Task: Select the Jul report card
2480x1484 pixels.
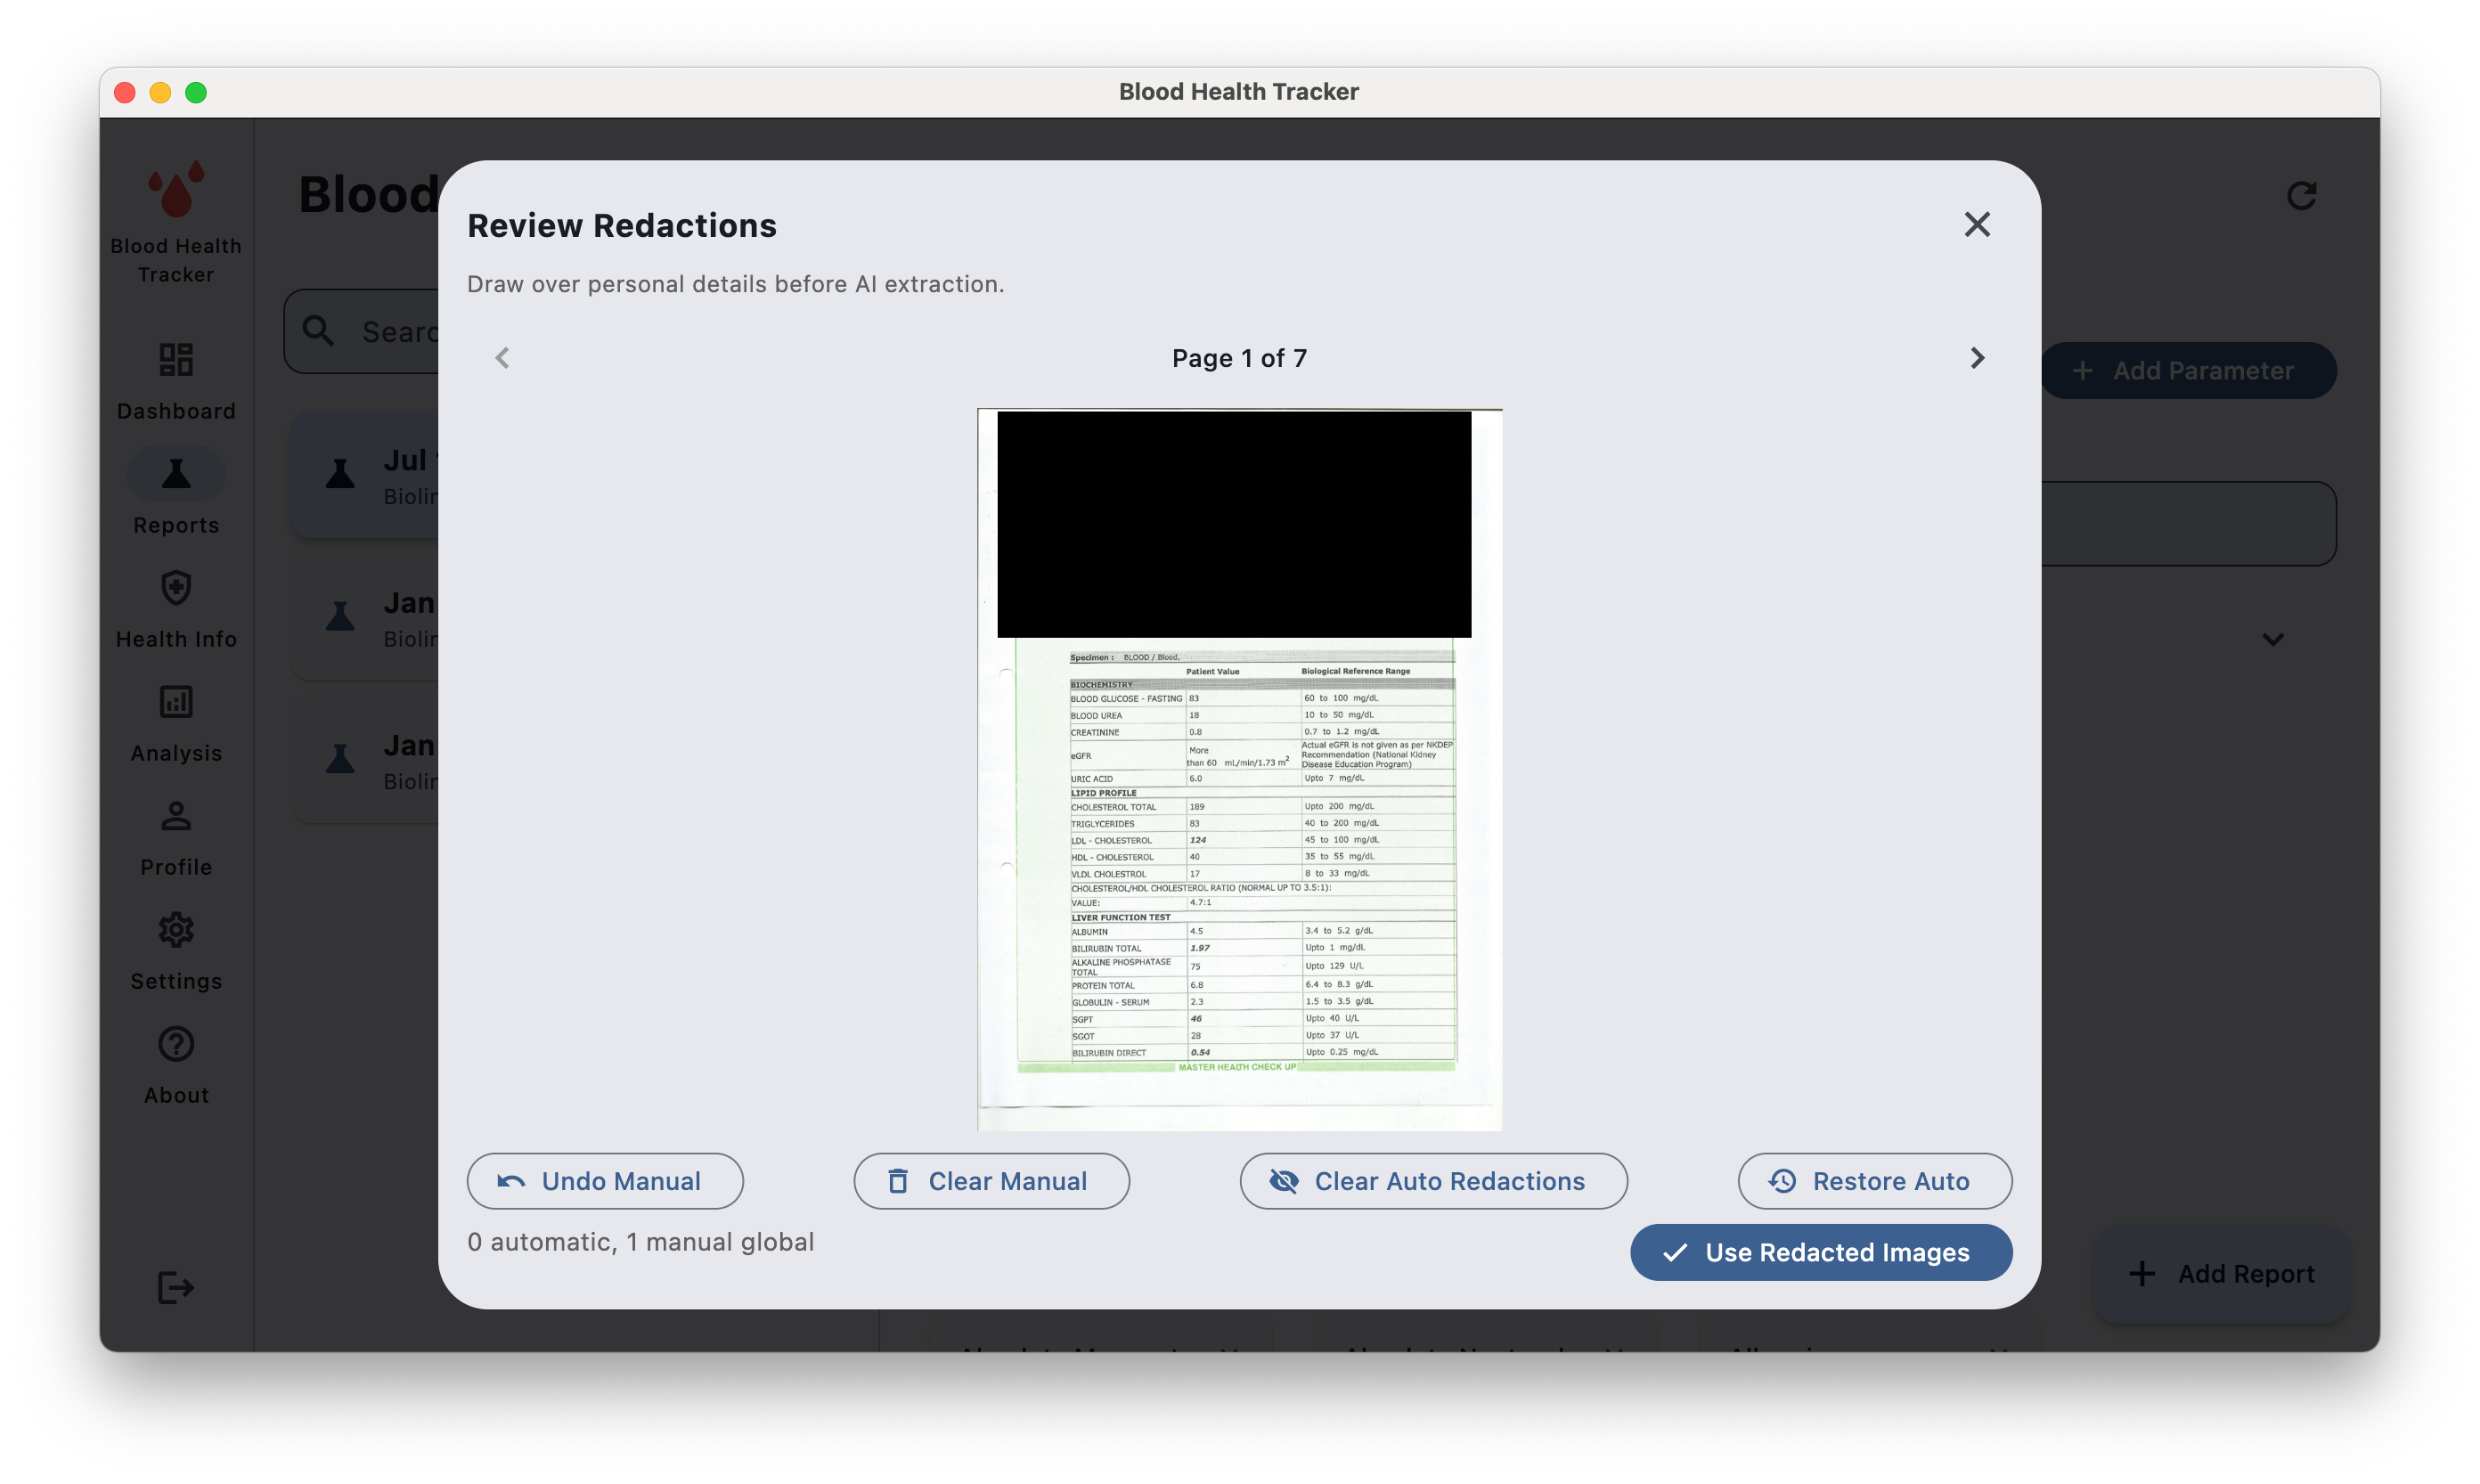Action: point(366,476)
